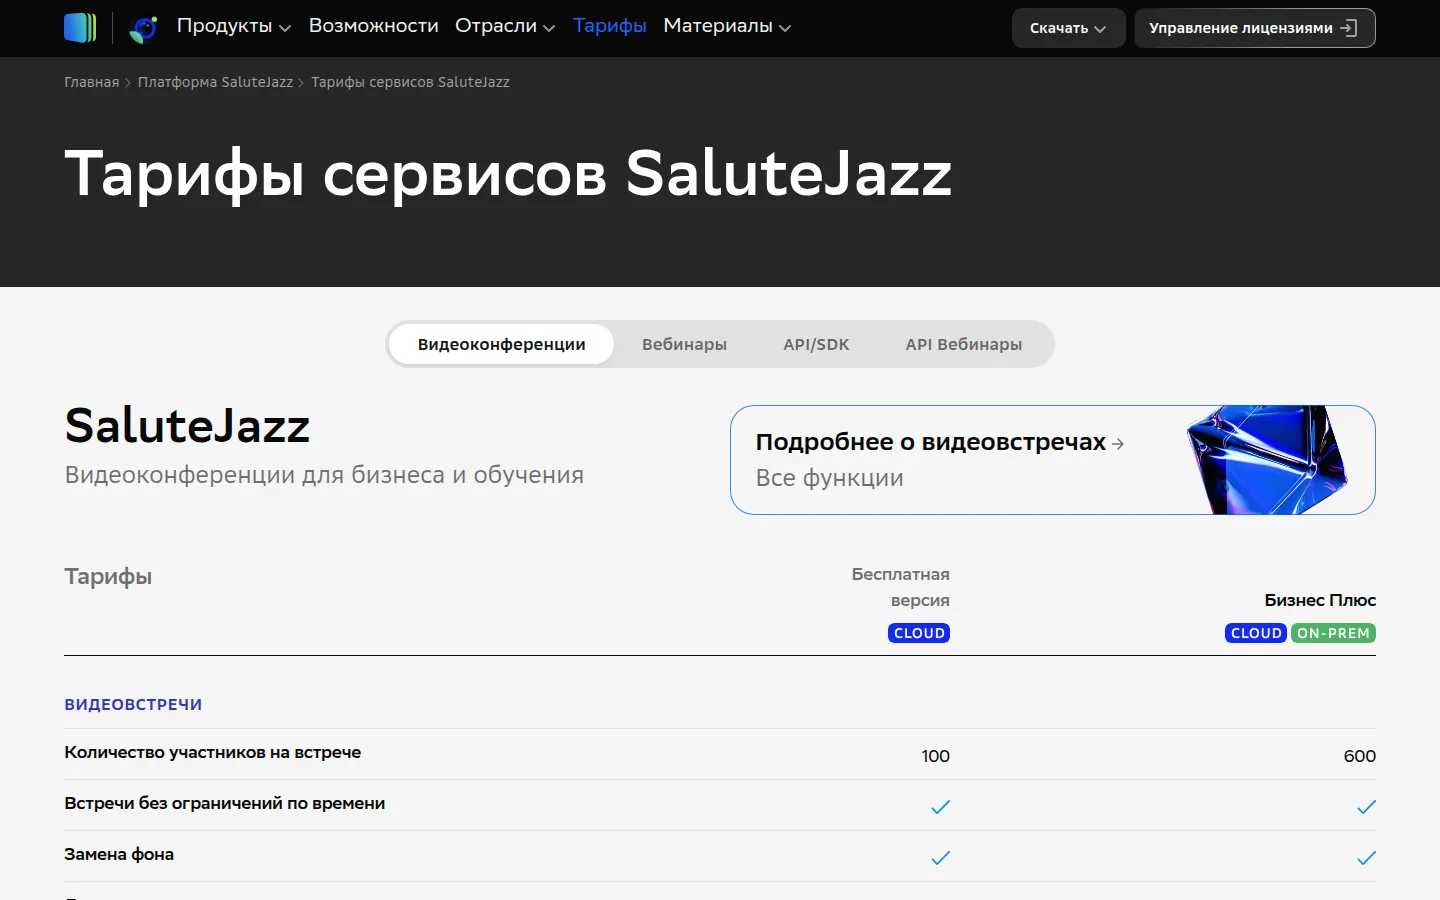Click the Скачать chevron arrow
Viewport: 1440px width, 900px height.
(1100, 29)
